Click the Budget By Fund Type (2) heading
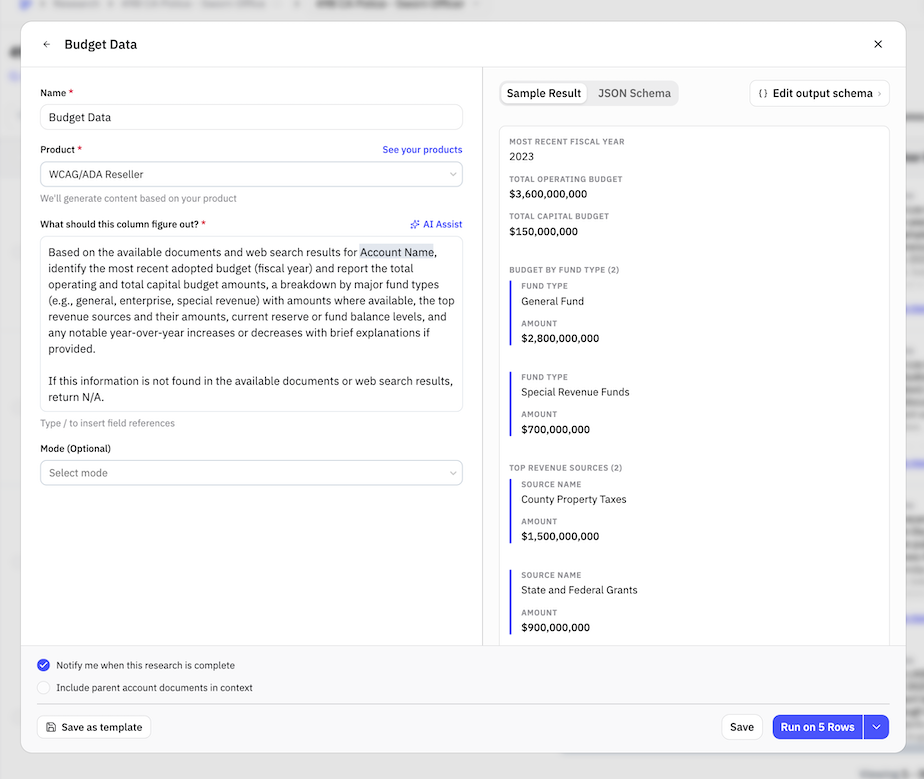The width and height of the screenshot is (924, 779). point(564,270)
